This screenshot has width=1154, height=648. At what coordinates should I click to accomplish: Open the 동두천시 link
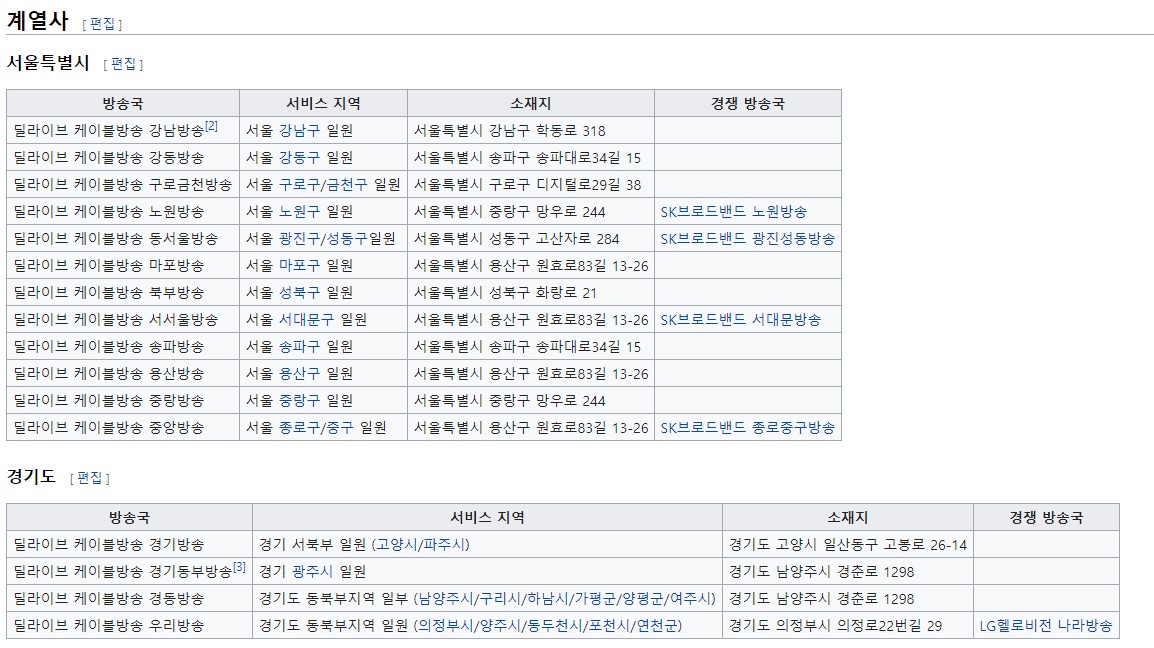(553, 625)
